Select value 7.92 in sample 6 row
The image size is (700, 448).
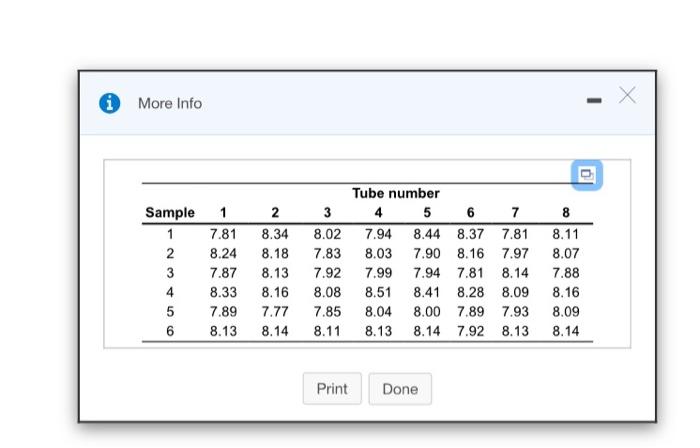coord(471,331)
